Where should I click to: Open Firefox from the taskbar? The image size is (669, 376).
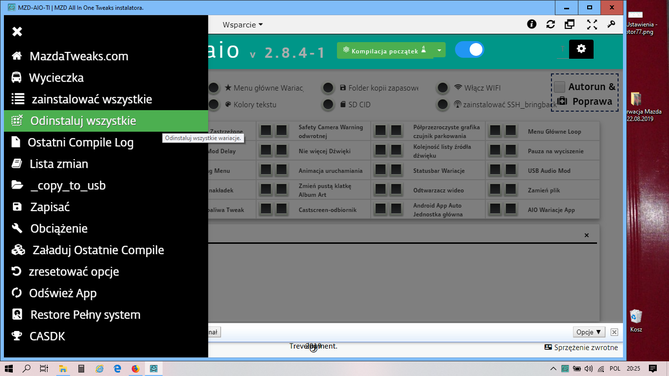135,369
